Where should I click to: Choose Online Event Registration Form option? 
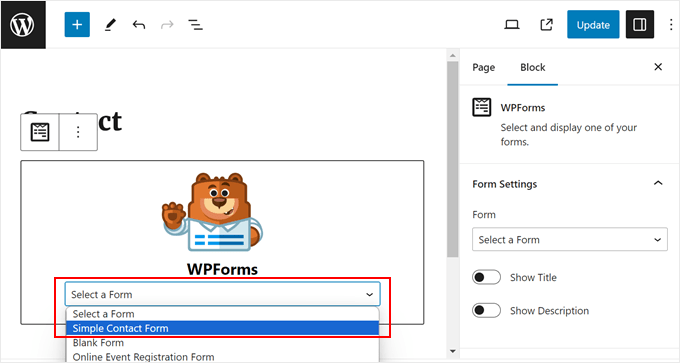tap(222, 357)
